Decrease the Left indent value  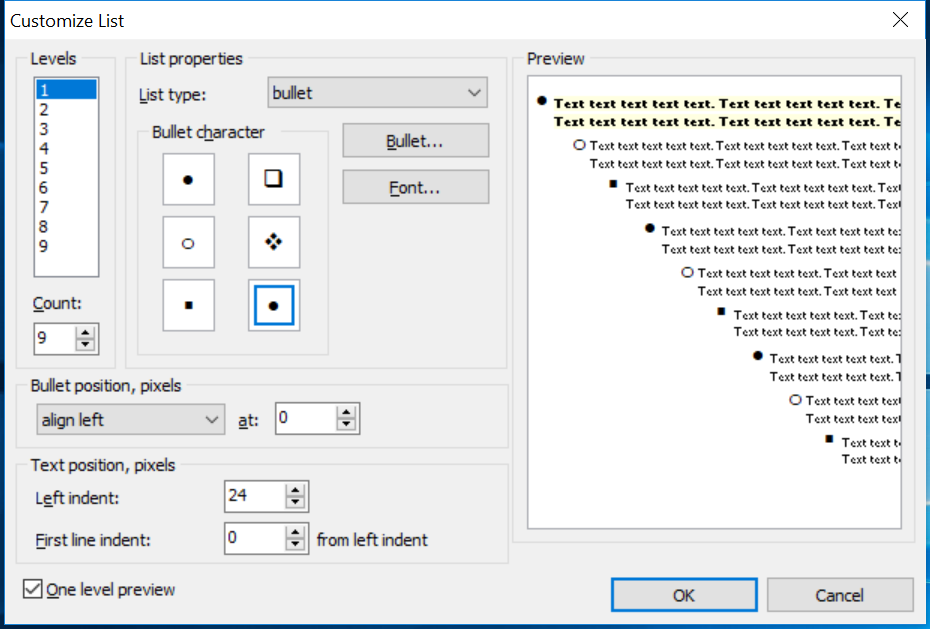click(x=295, y=502)
